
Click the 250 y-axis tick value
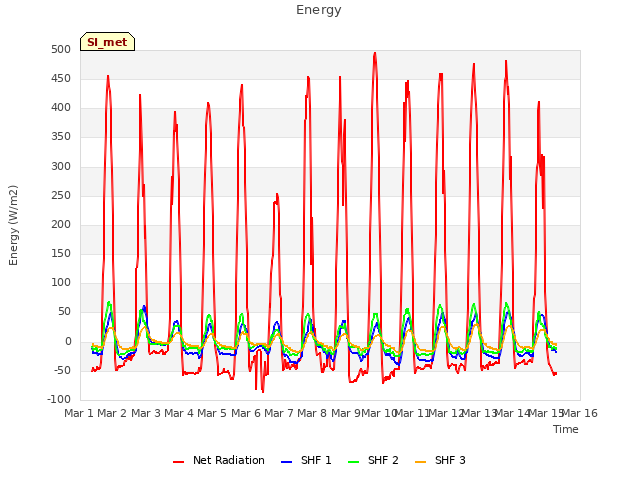coord(61,196)
